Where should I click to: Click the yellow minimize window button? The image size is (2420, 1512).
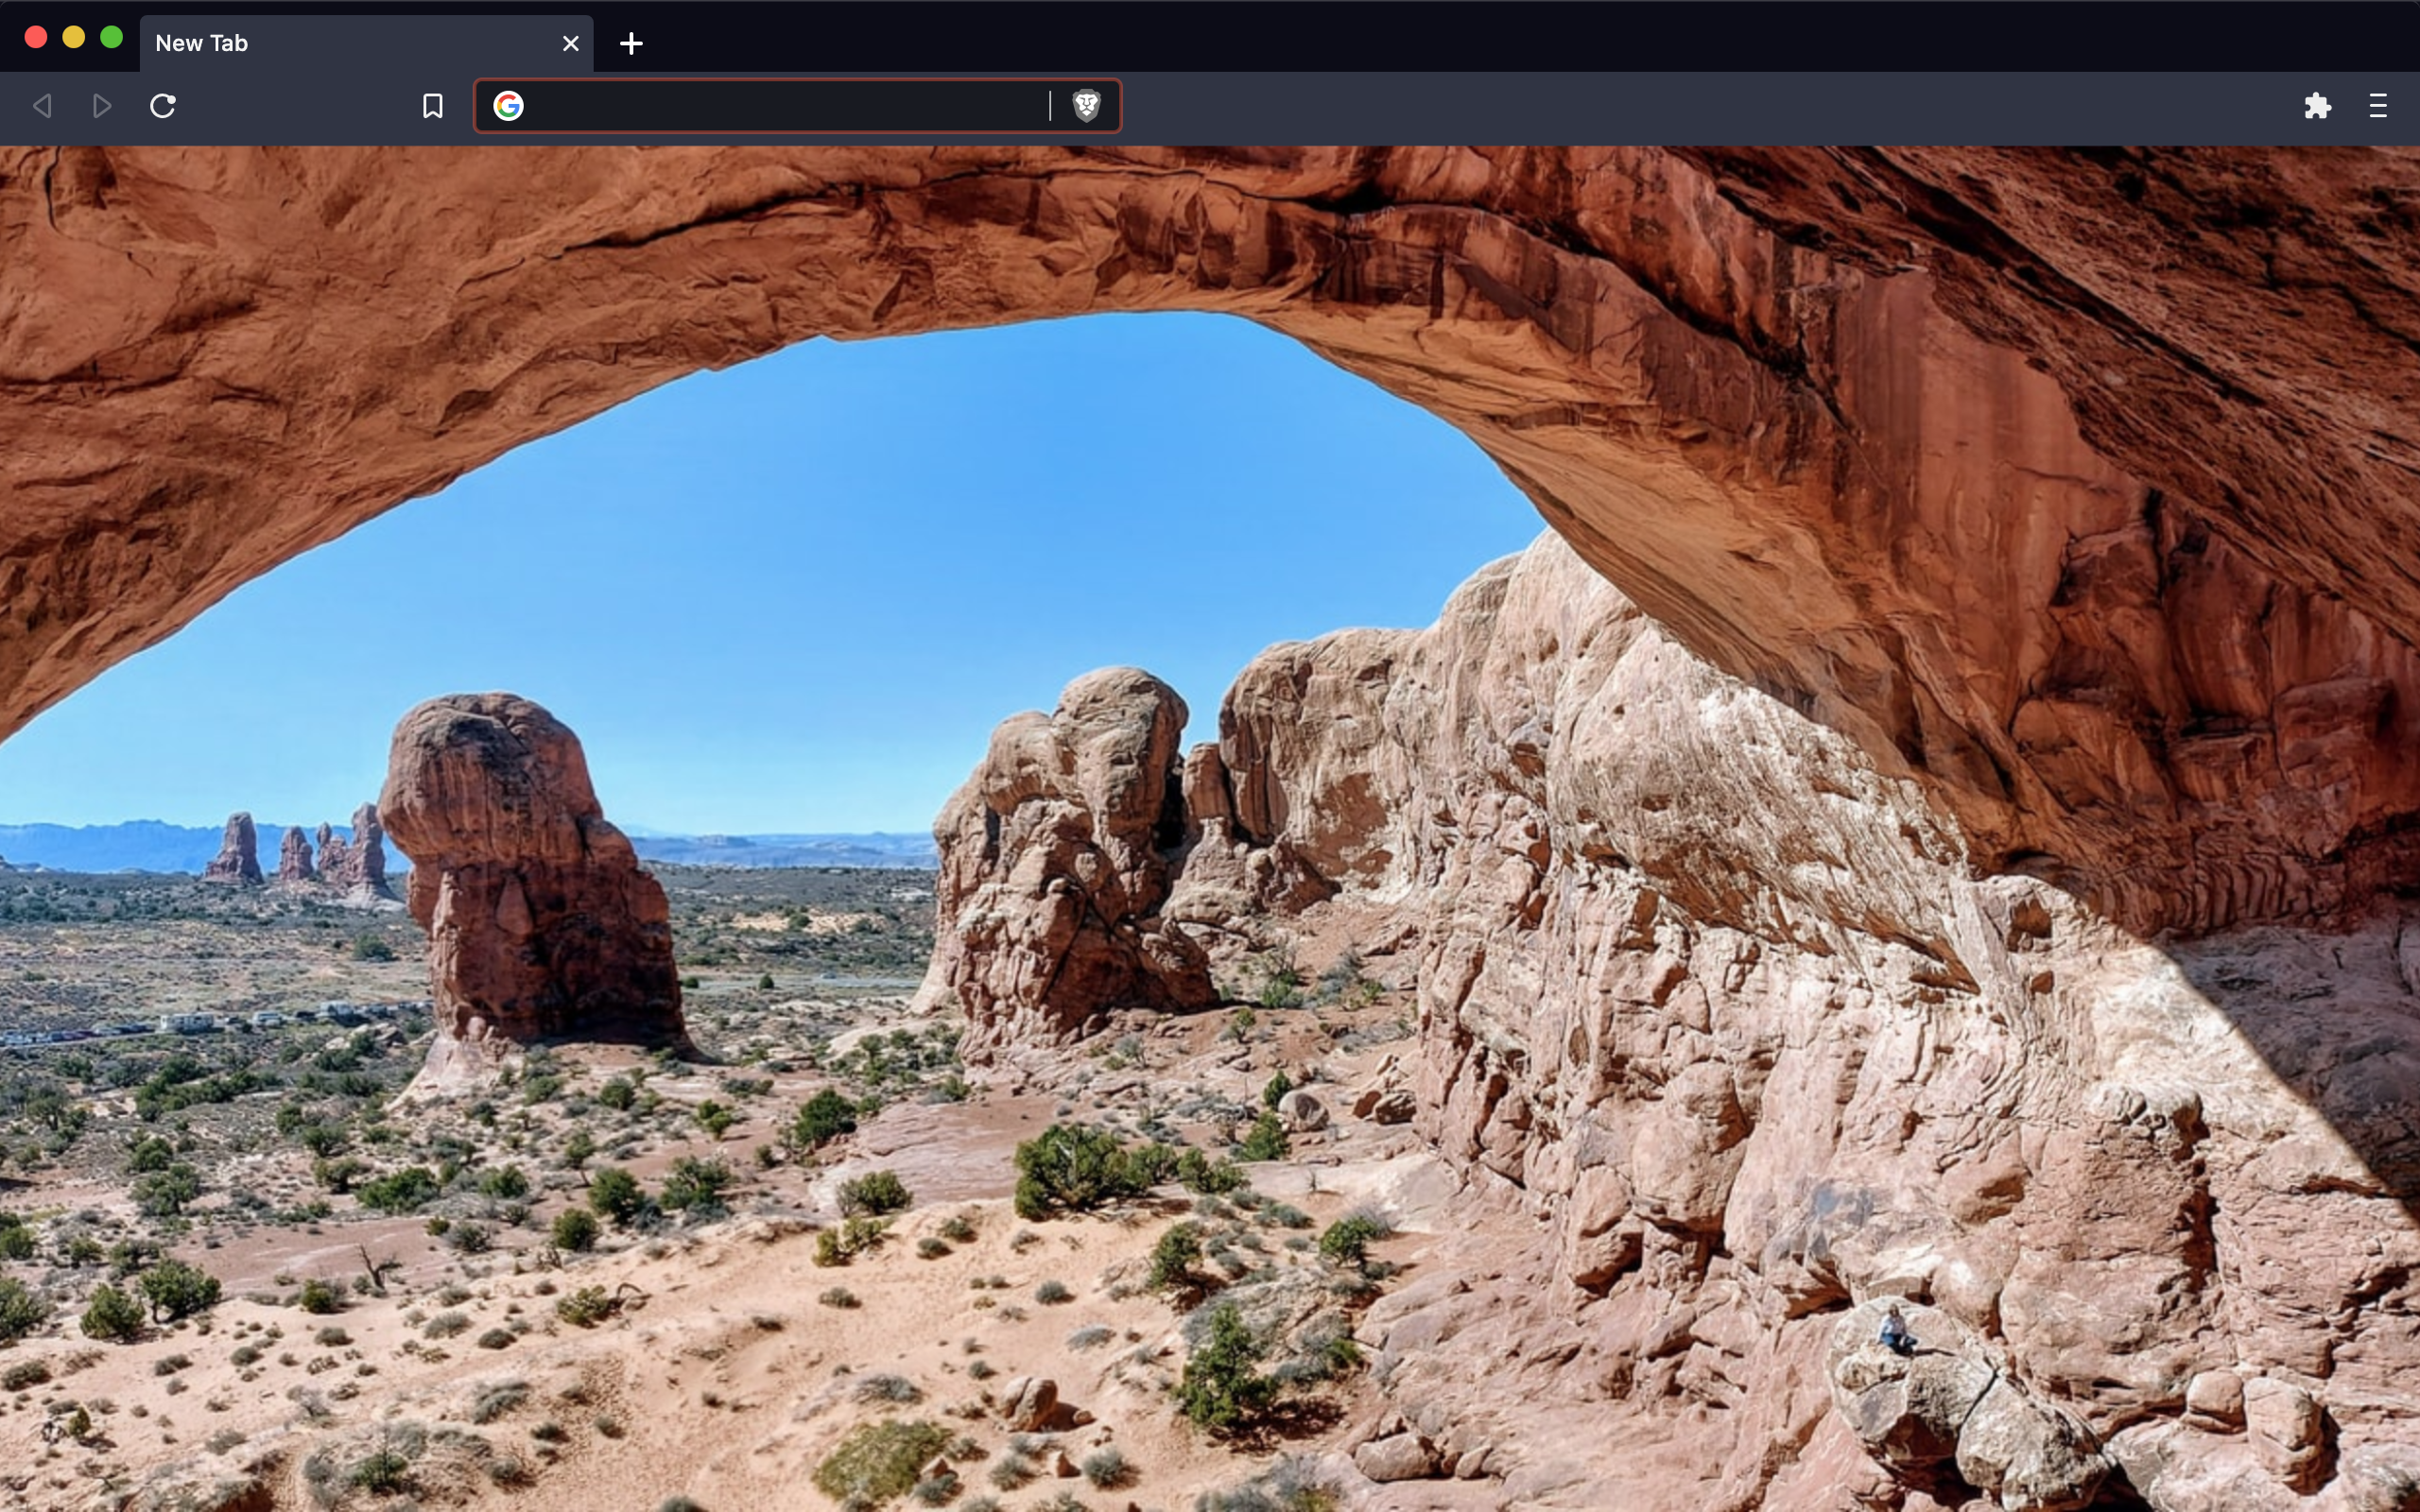74,38
